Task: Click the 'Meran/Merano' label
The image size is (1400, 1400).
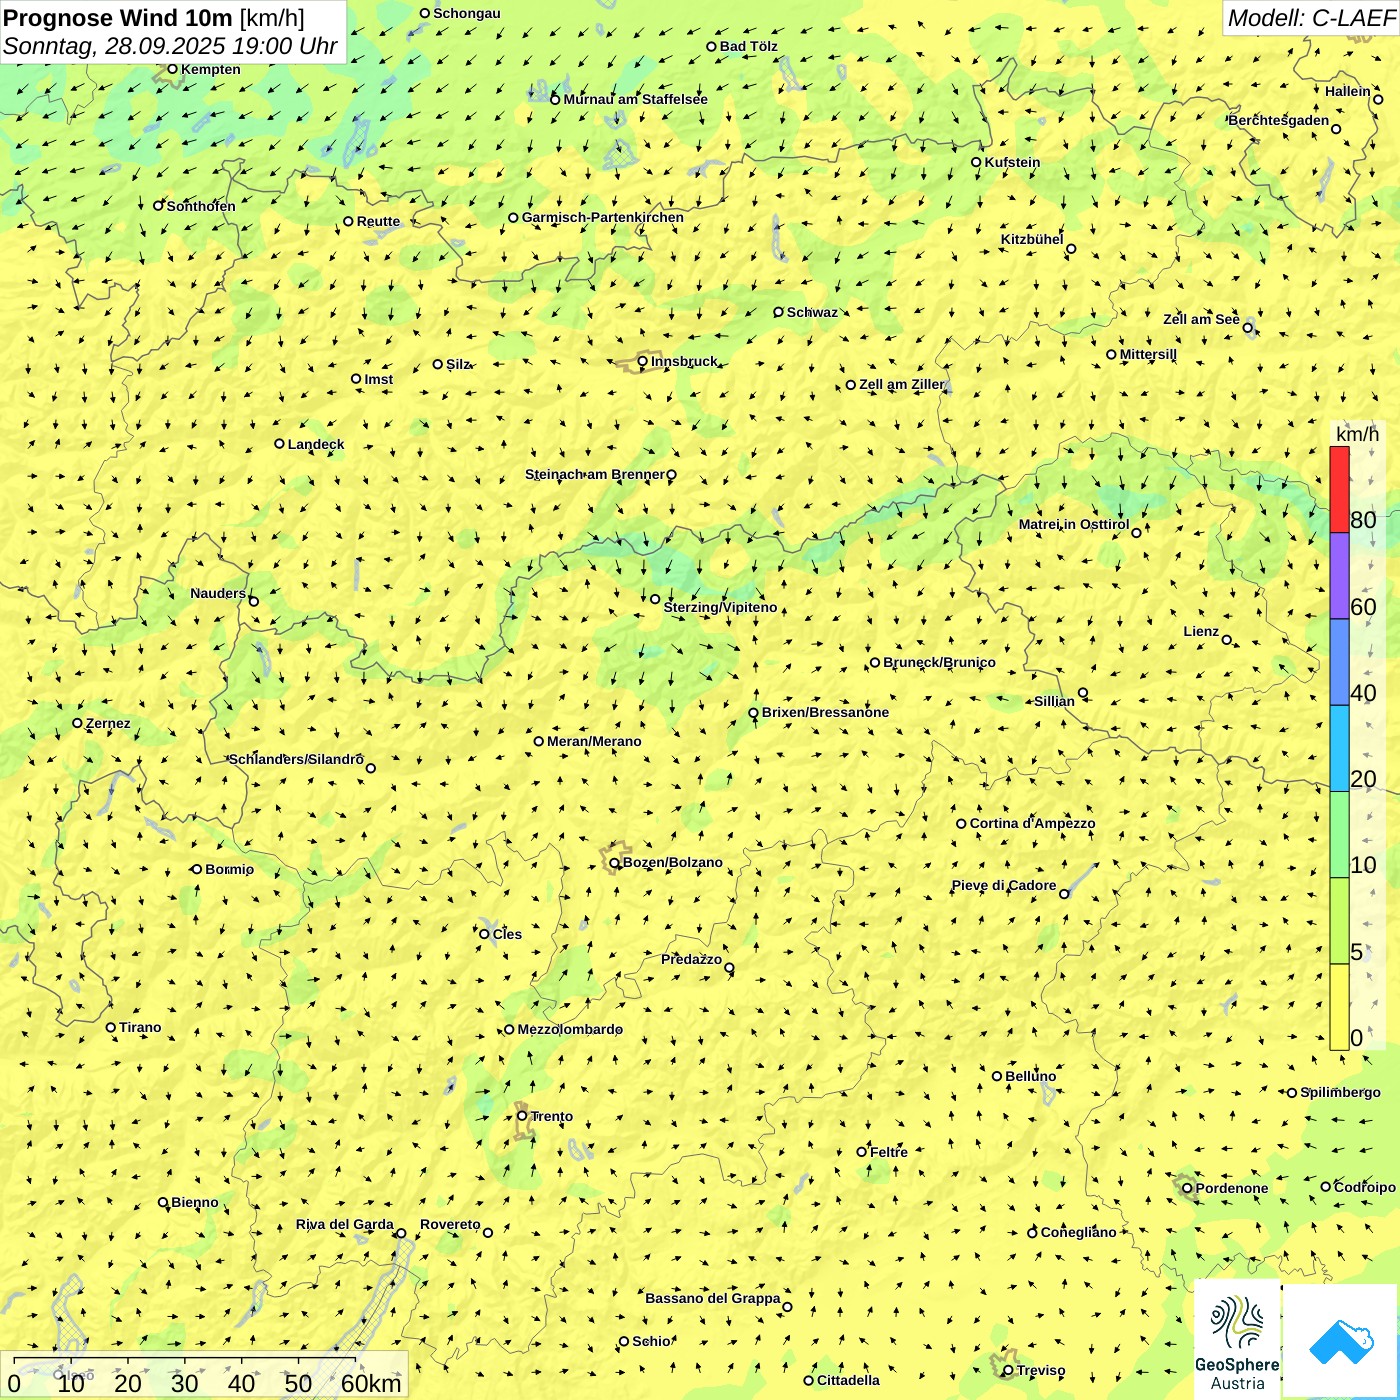Action: [x=594, y=741]
